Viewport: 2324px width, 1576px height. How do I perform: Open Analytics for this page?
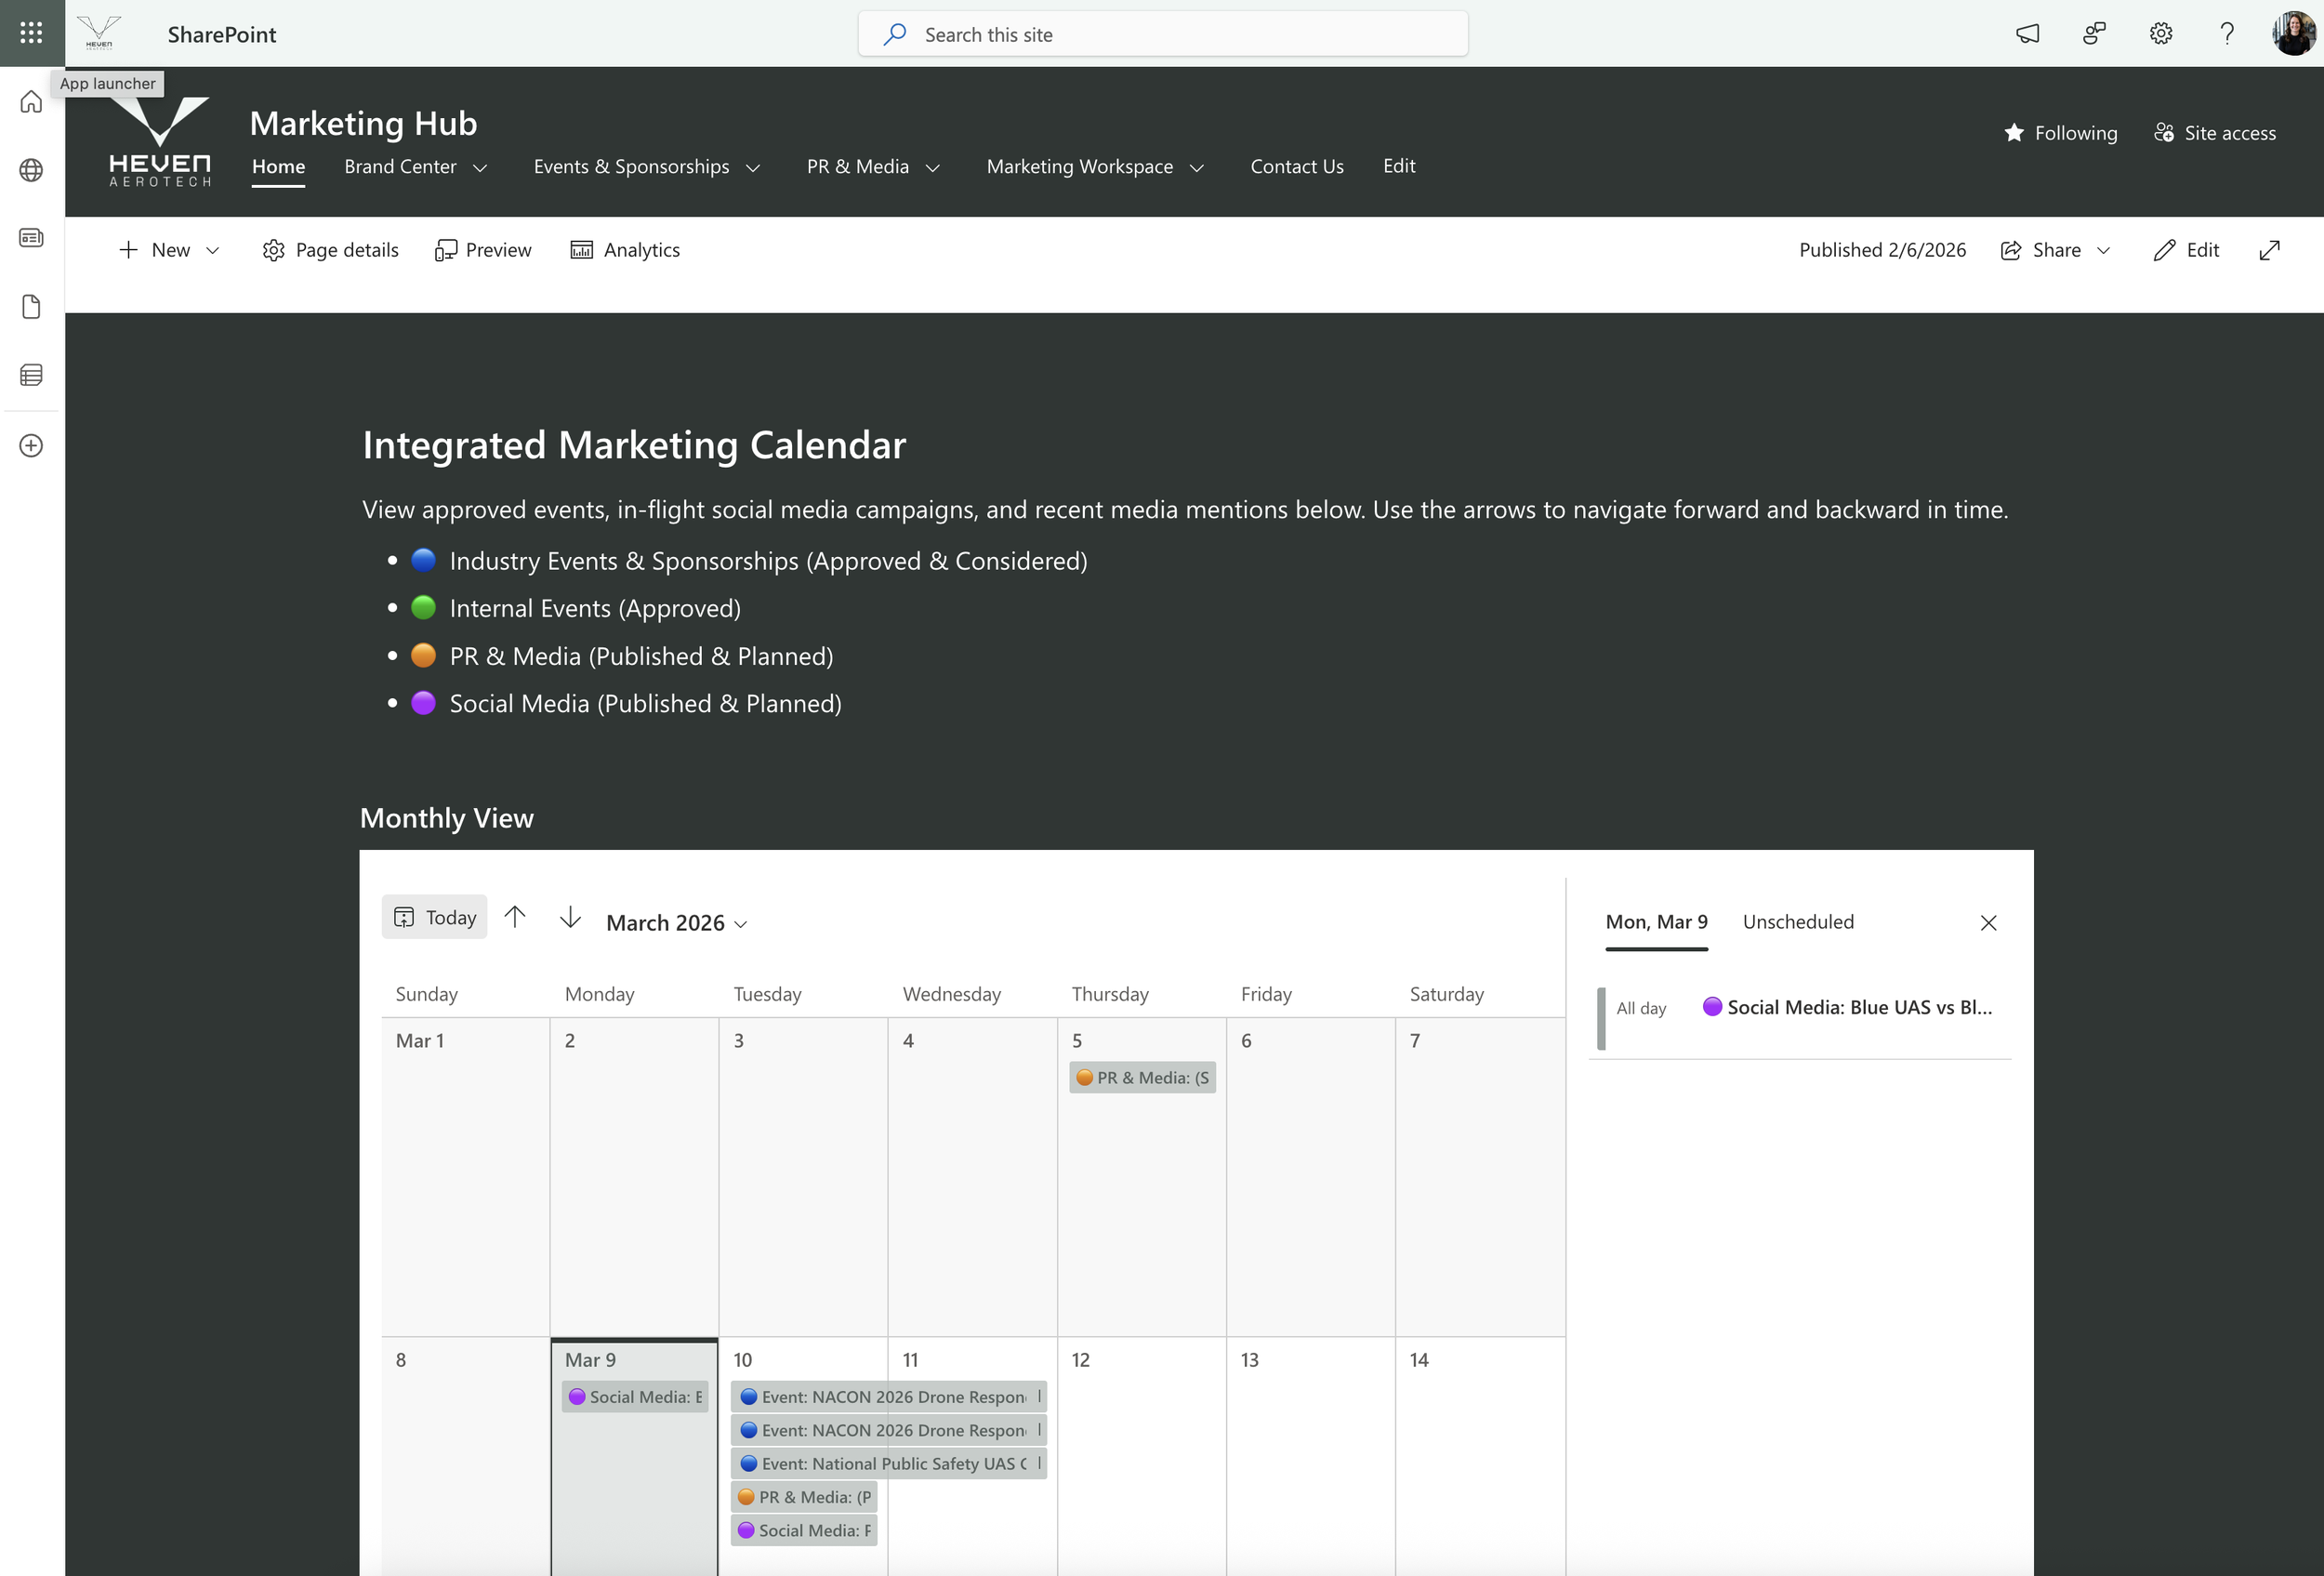625,249
